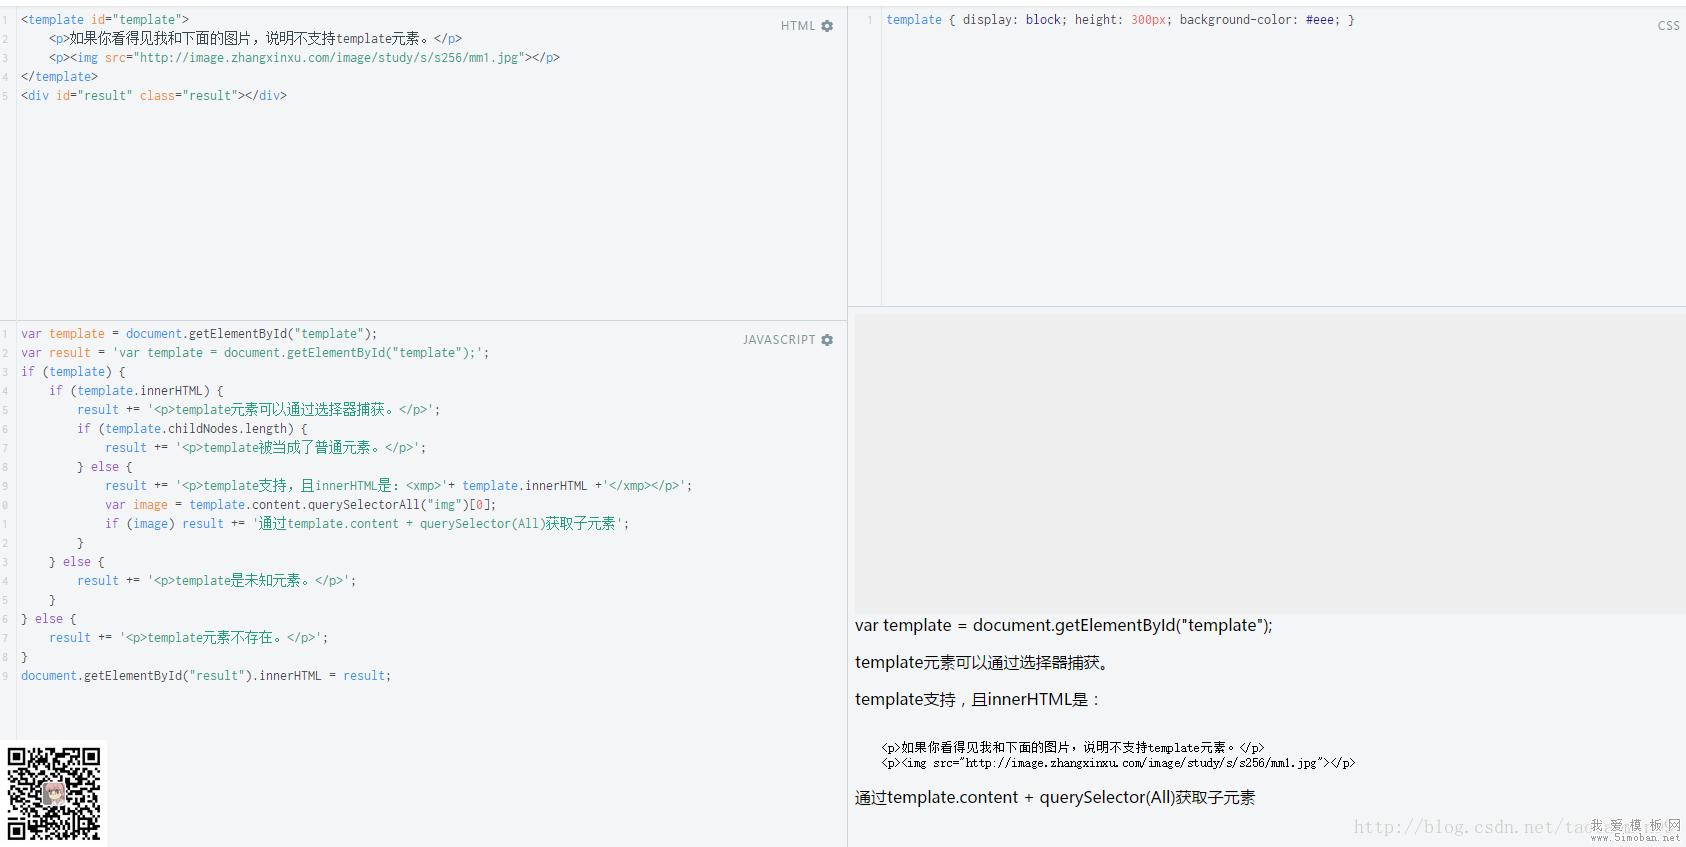Image resolution: width=1686 pixels, height=847 pixels.
Task: Click output text 'var template = document.getElementById("template");'
Action: (1064, 625)
